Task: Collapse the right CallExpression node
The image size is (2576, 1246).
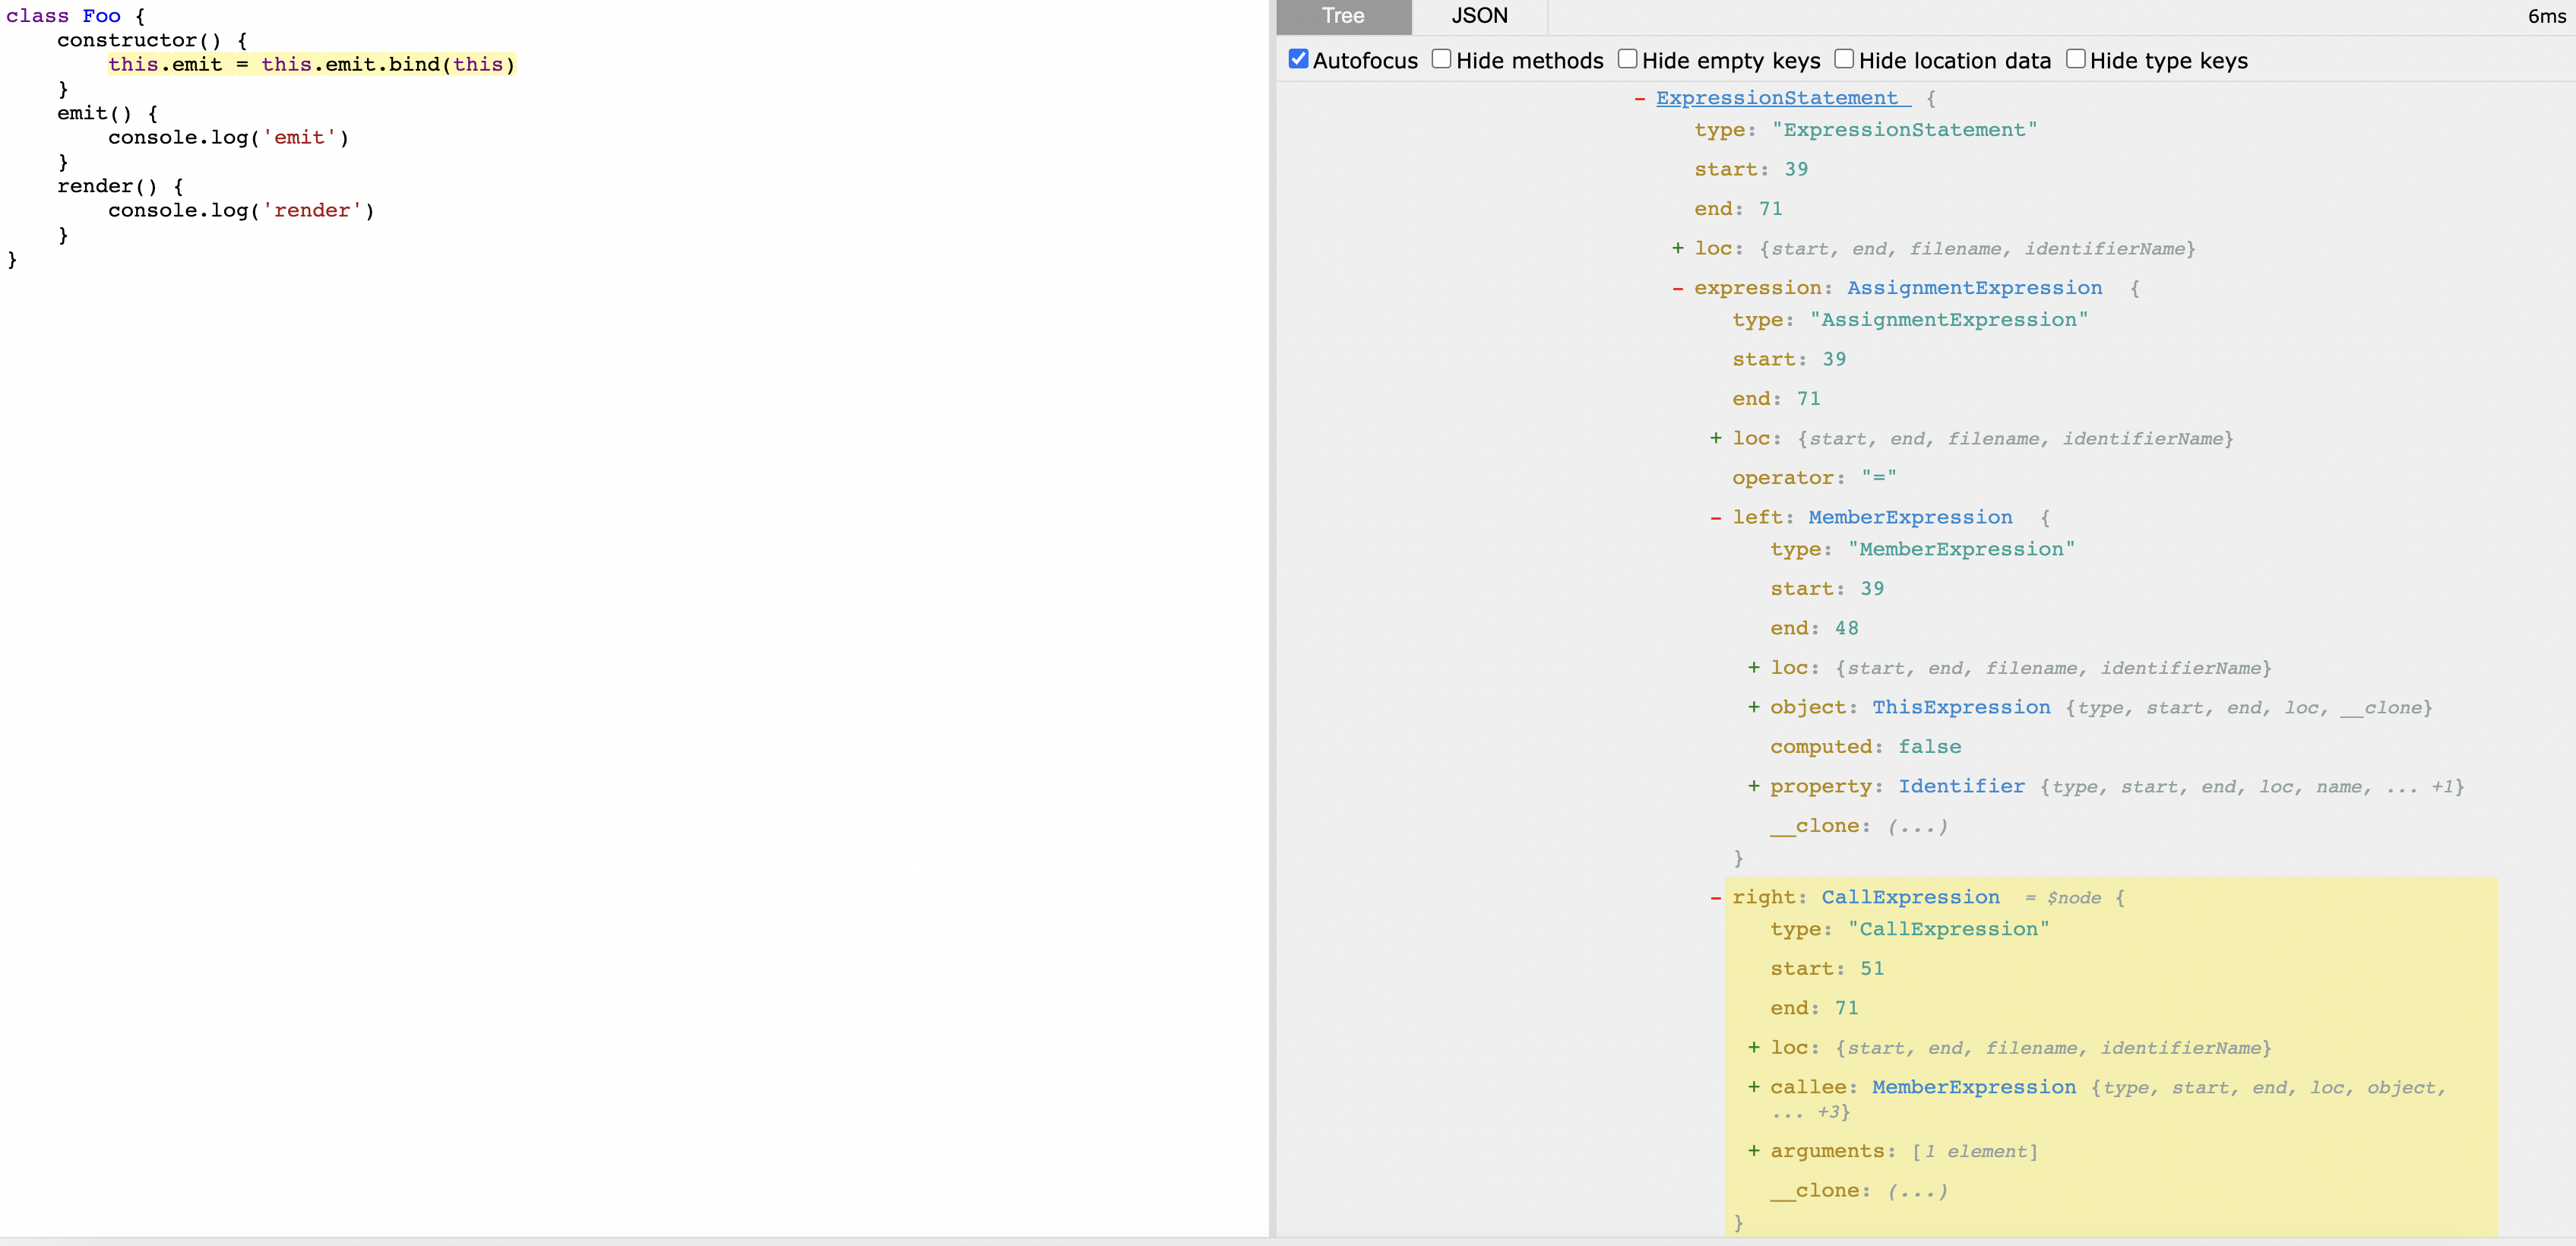Action: point(1716,898)
